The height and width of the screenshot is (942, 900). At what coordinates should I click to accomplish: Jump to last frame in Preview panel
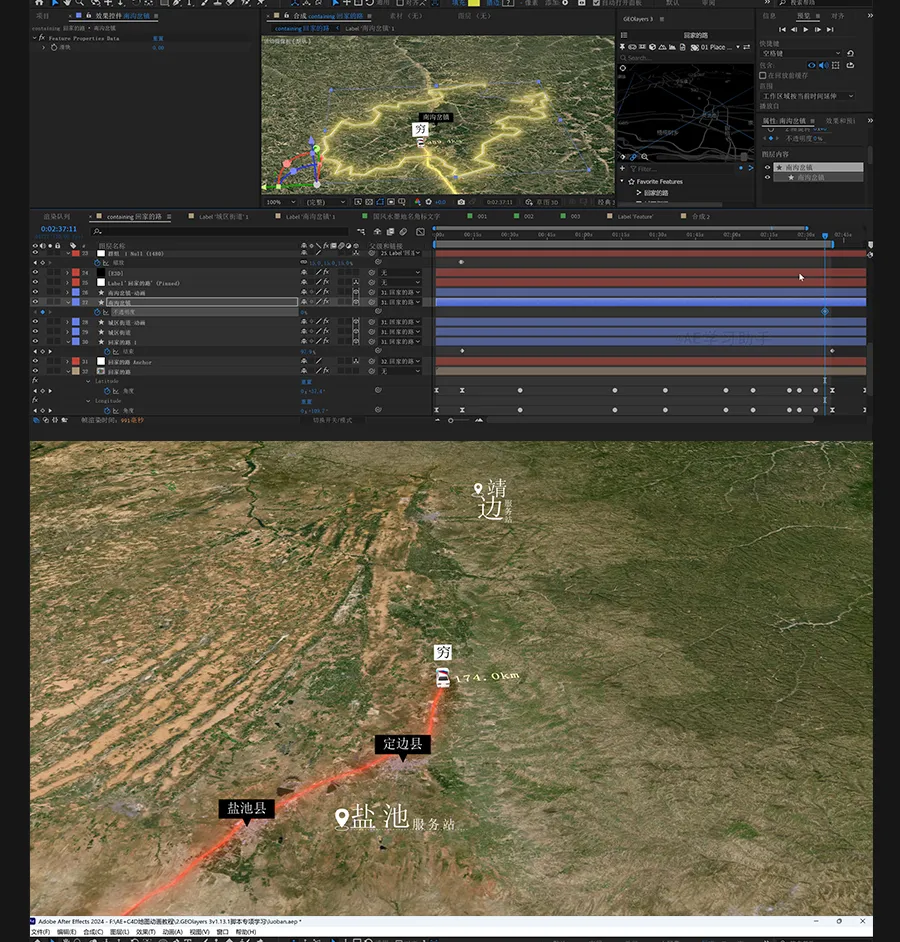830,29
